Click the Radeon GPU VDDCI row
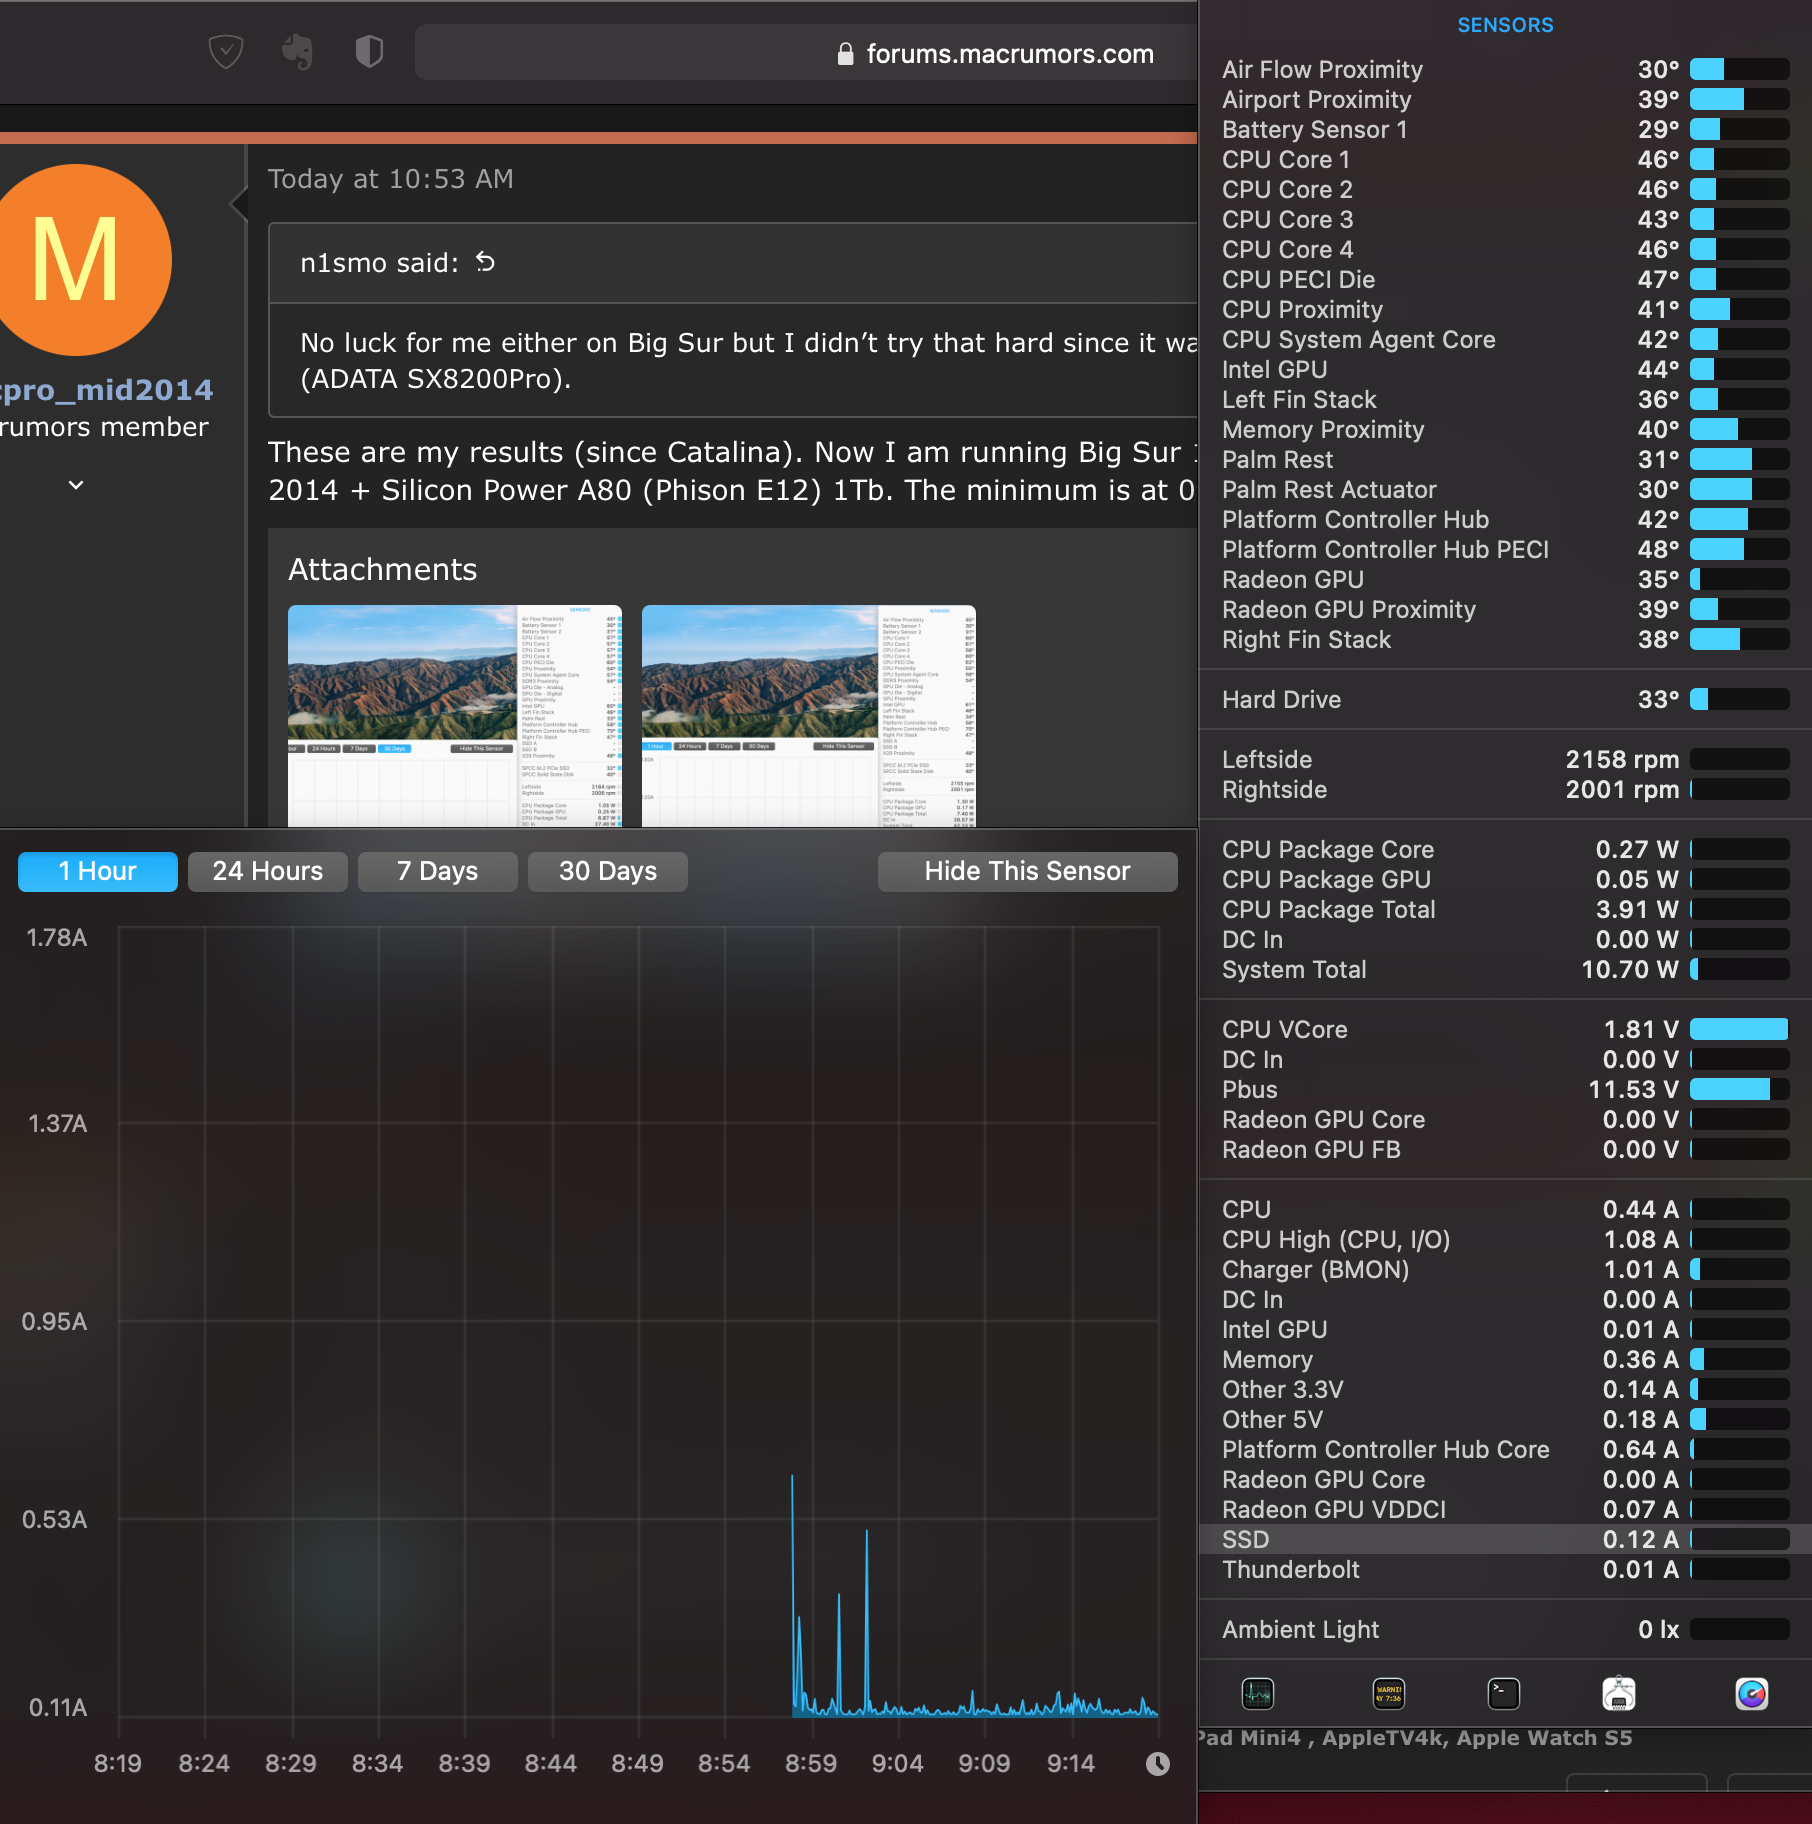 (1505, 1509)
